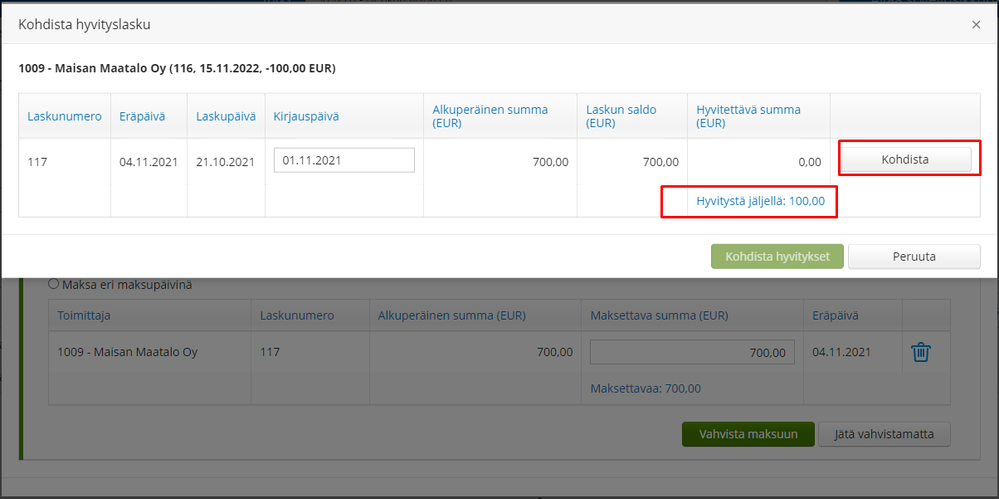Click the Kohdista button for invoice 117
This screenshot has height=499, width=999.
point(905,159)
